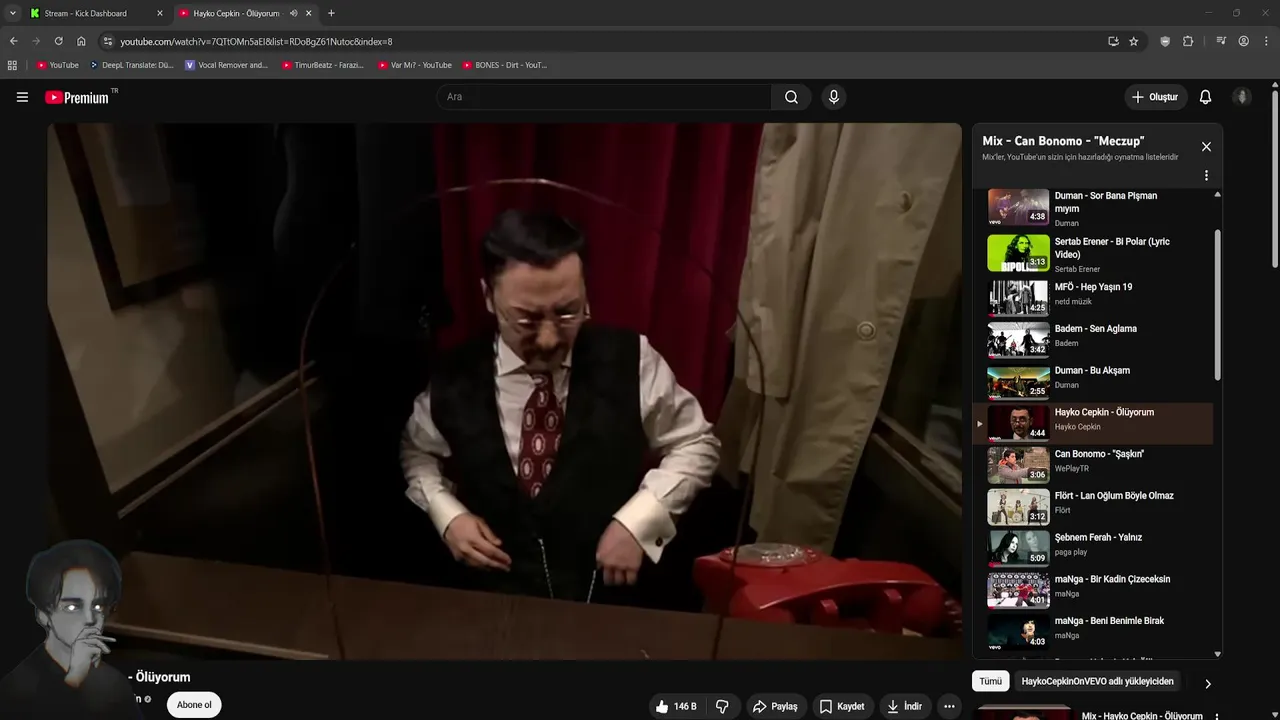Select HaykoCepkinOnVEVO adlı yükleyiciden chip

click(x=1097, y=681)
